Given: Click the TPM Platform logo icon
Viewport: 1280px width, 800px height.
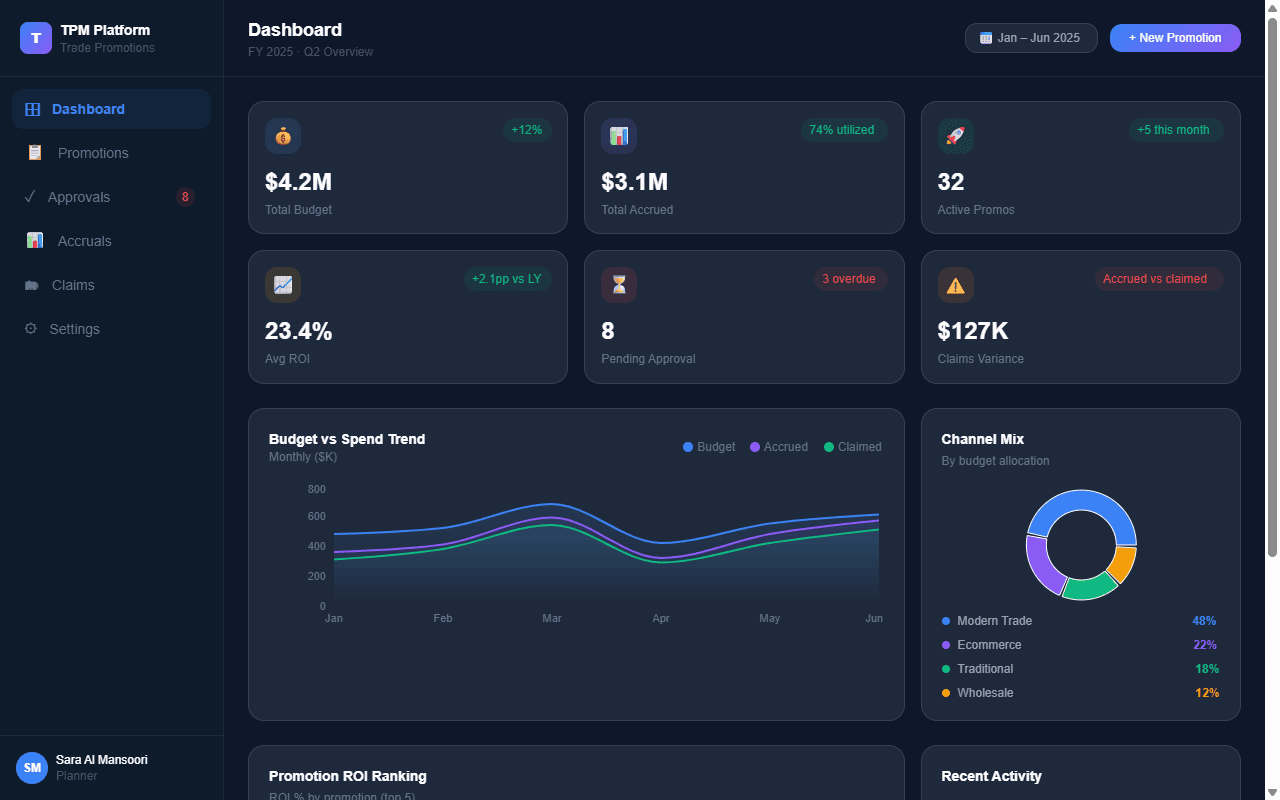Looking at the screenshot, I should pyautogui.click(x=36, y=38).
